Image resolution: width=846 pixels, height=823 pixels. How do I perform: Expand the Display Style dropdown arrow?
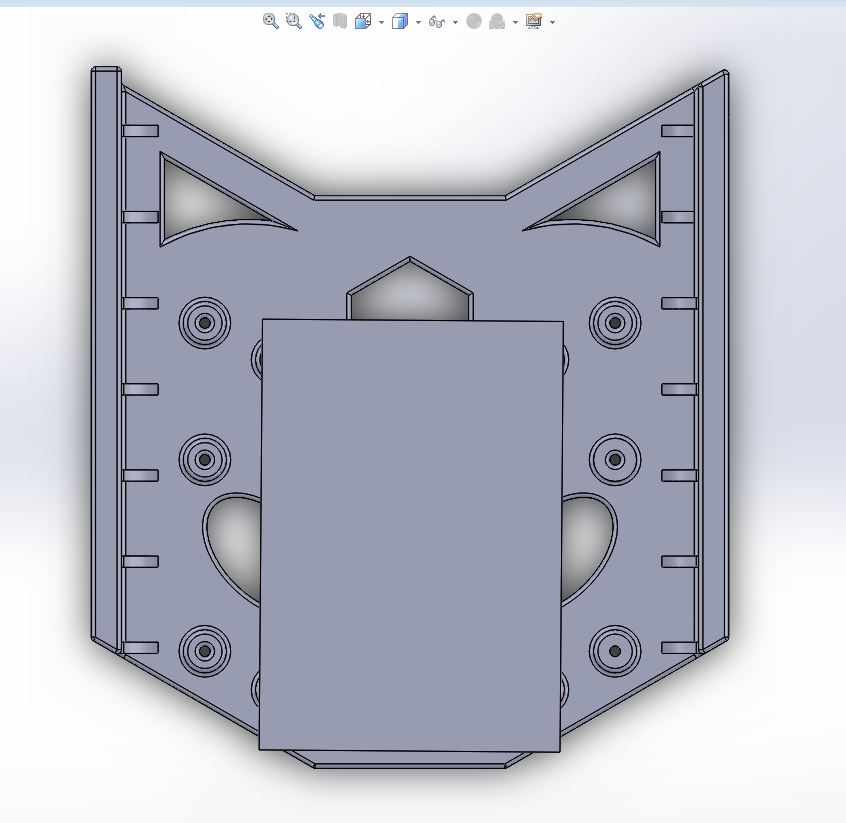click(x=418, y=22)
